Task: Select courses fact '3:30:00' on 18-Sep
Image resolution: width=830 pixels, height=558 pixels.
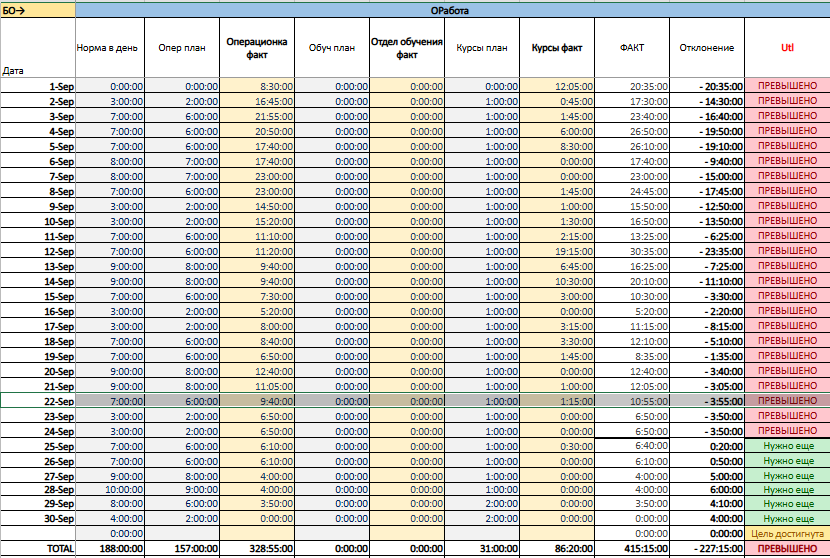Action: [x=557, y=341]
